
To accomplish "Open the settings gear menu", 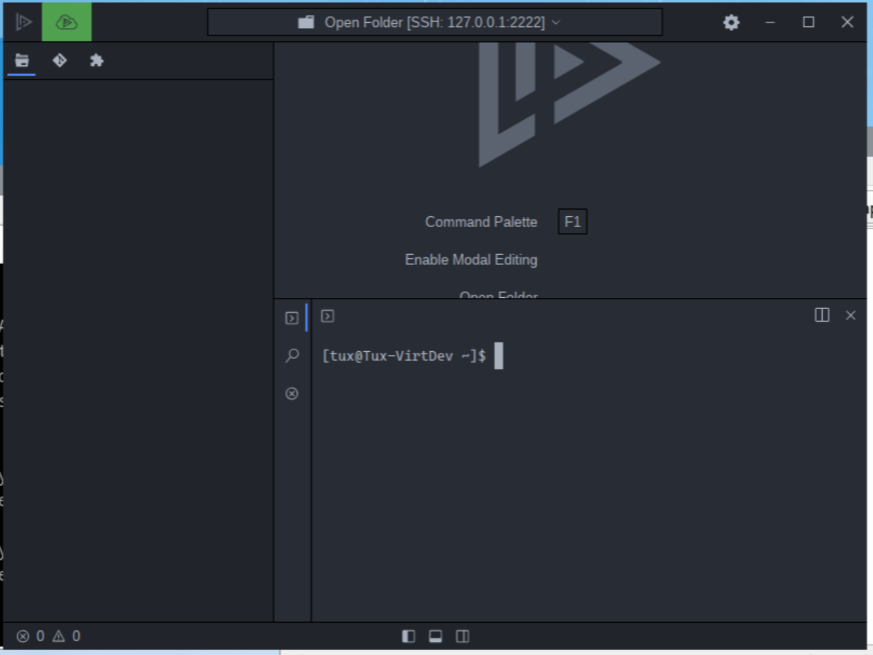I will pyautogui.click(x=731, y=22).
